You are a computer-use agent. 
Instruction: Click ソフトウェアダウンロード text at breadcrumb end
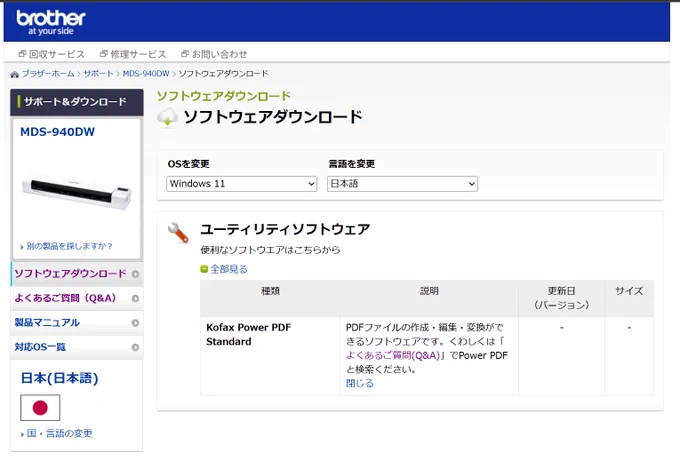point(223,74)
